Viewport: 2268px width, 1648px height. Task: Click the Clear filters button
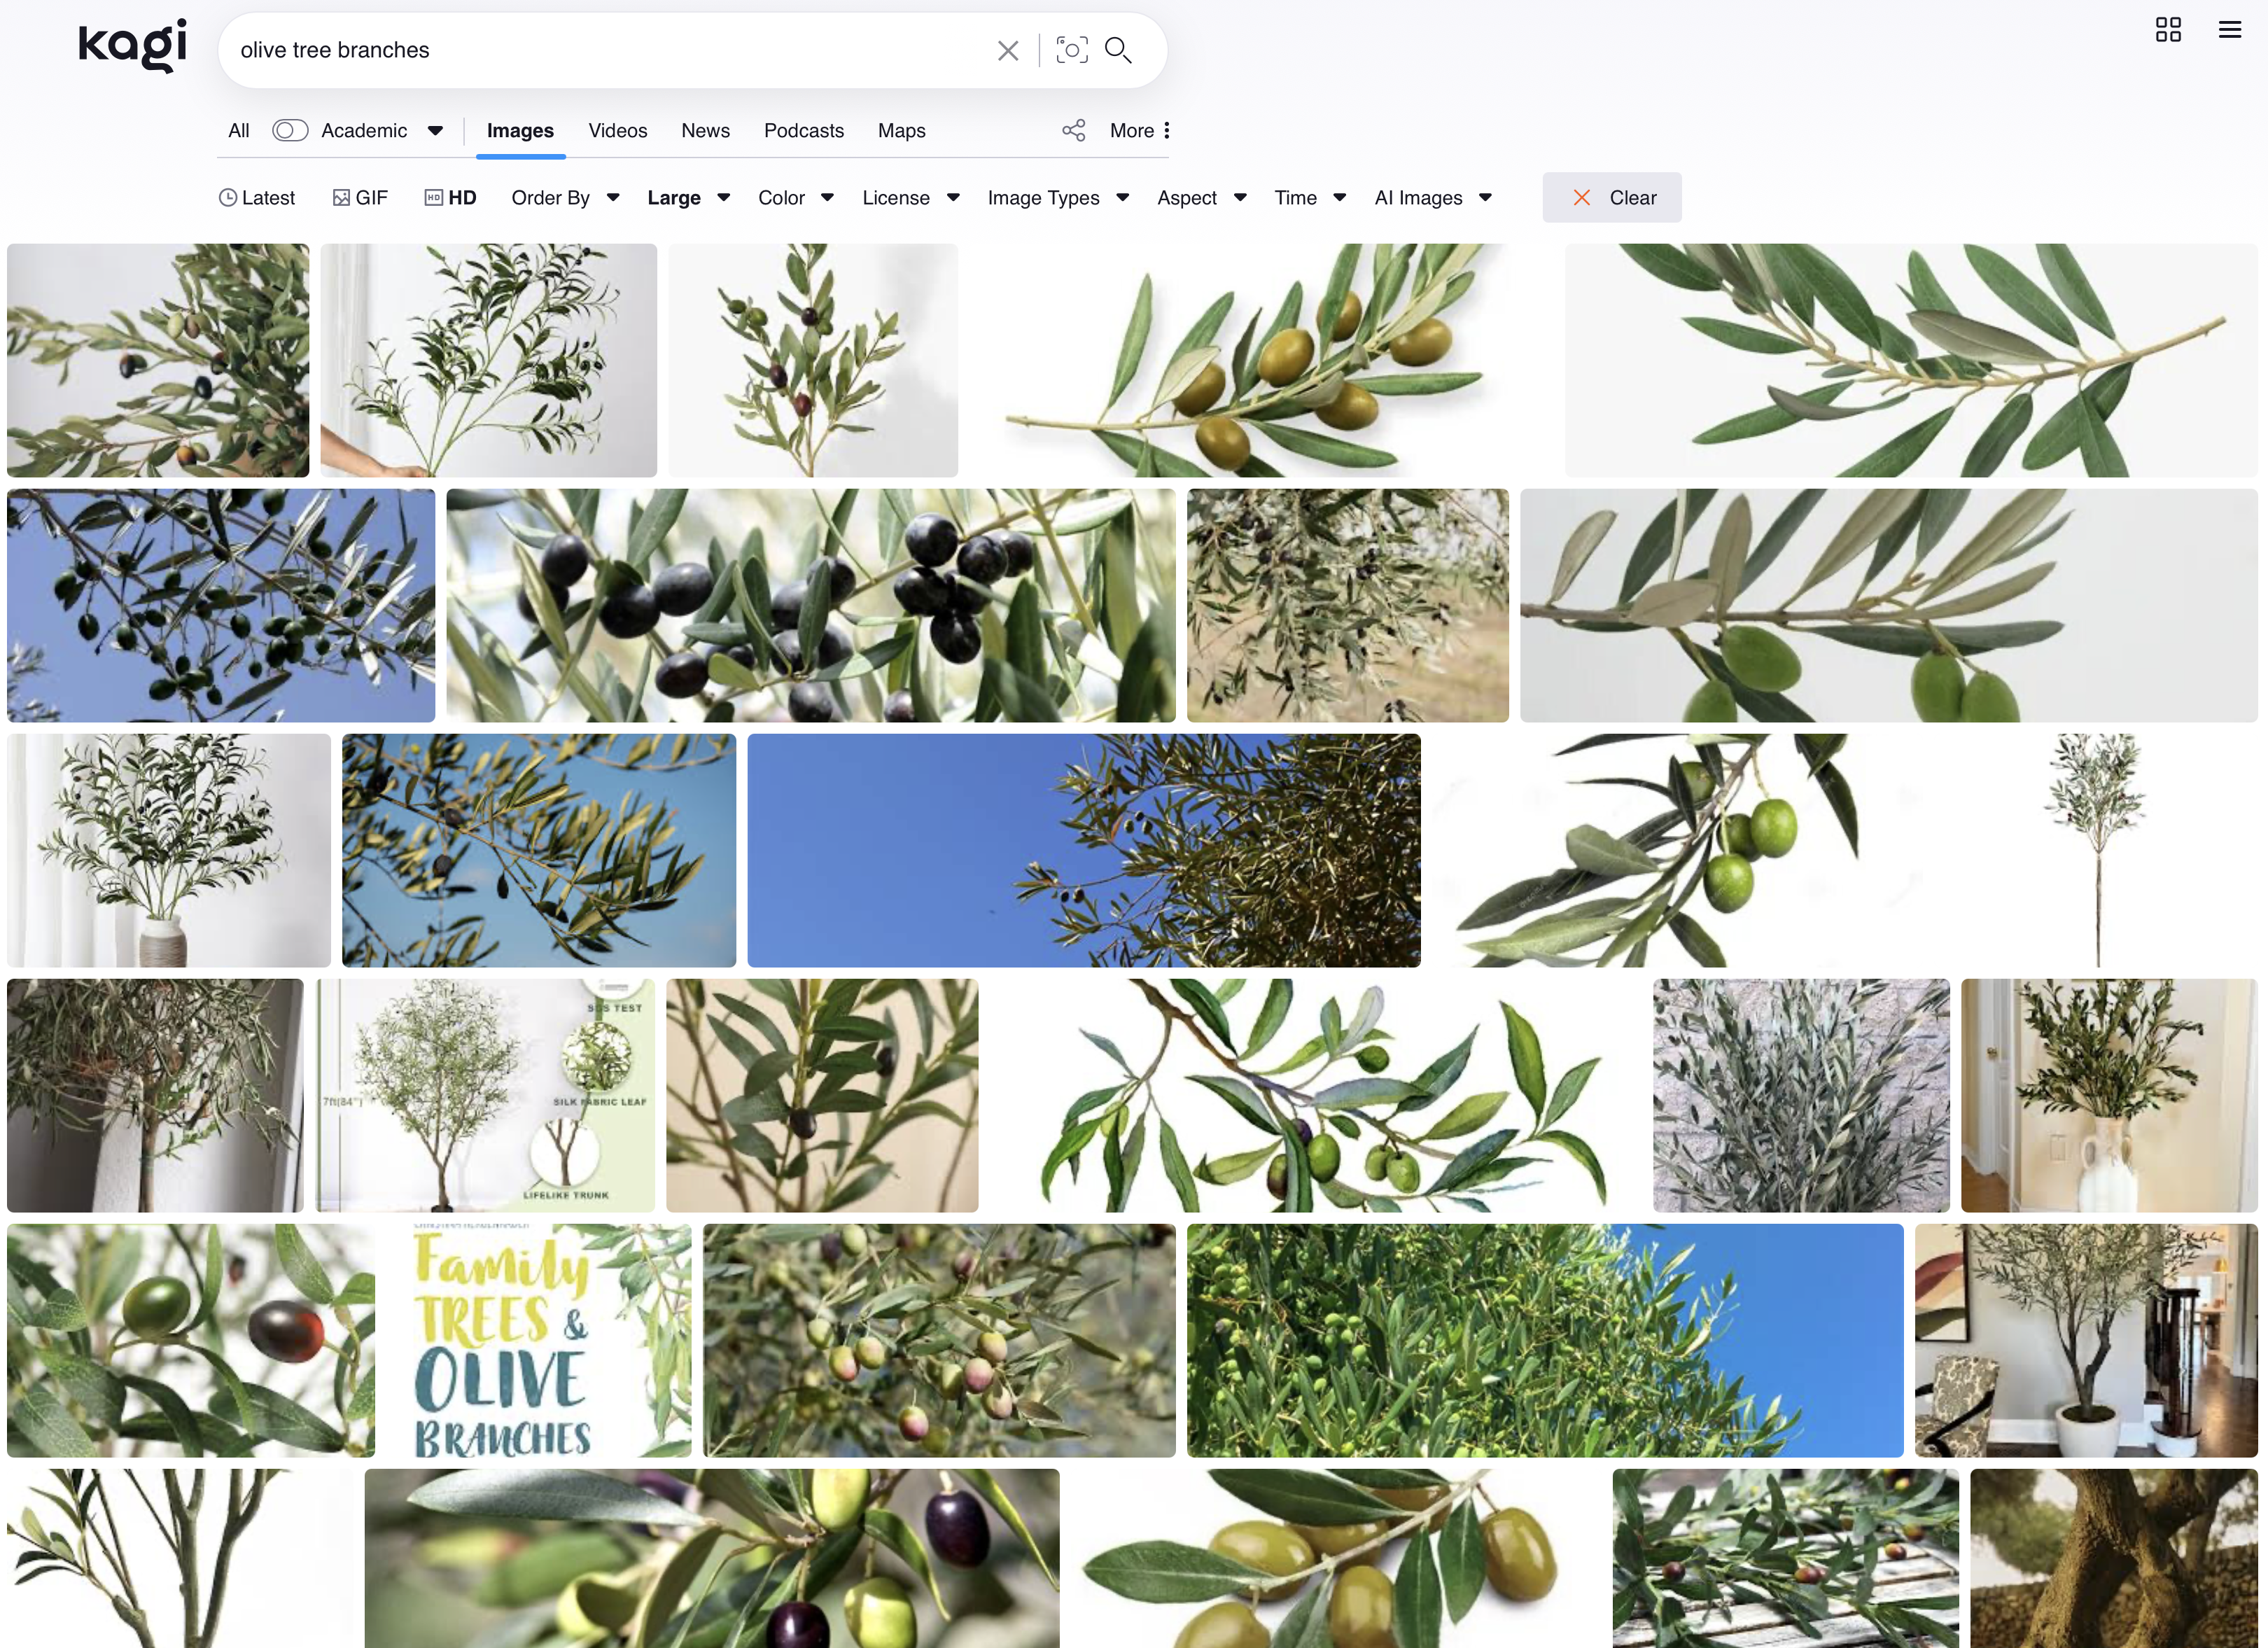pos(1611,198)
